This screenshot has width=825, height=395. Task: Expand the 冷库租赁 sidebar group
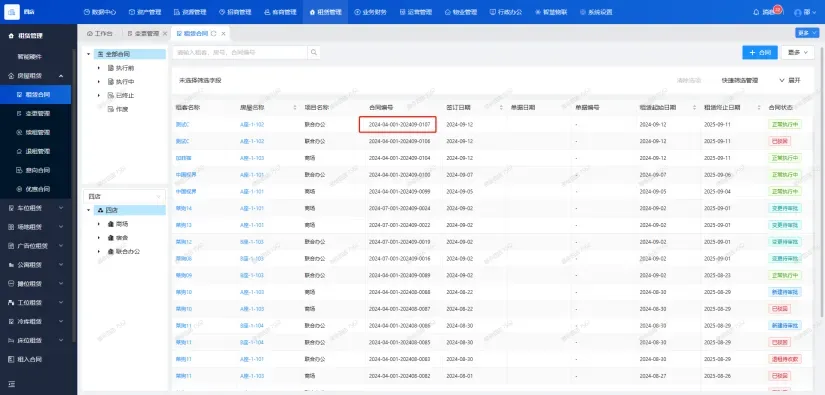tap(35, 321)
